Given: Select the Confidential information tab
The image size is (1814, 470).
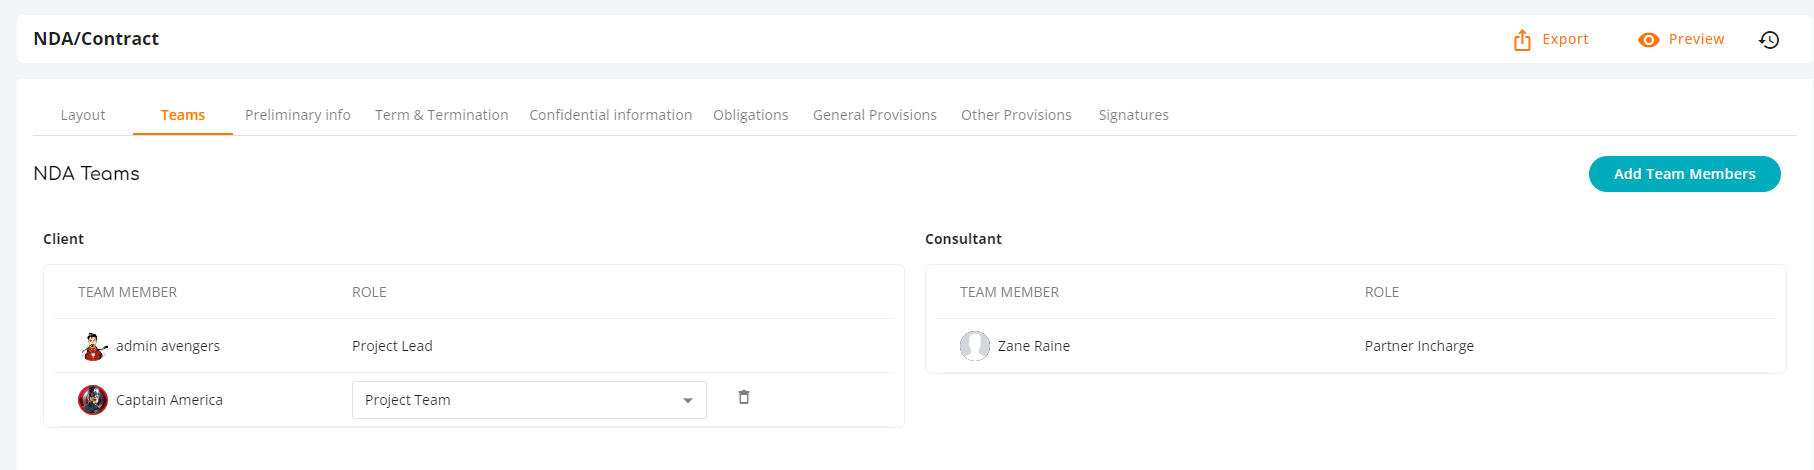Looking at the screenshot, I should pos(611,115).
